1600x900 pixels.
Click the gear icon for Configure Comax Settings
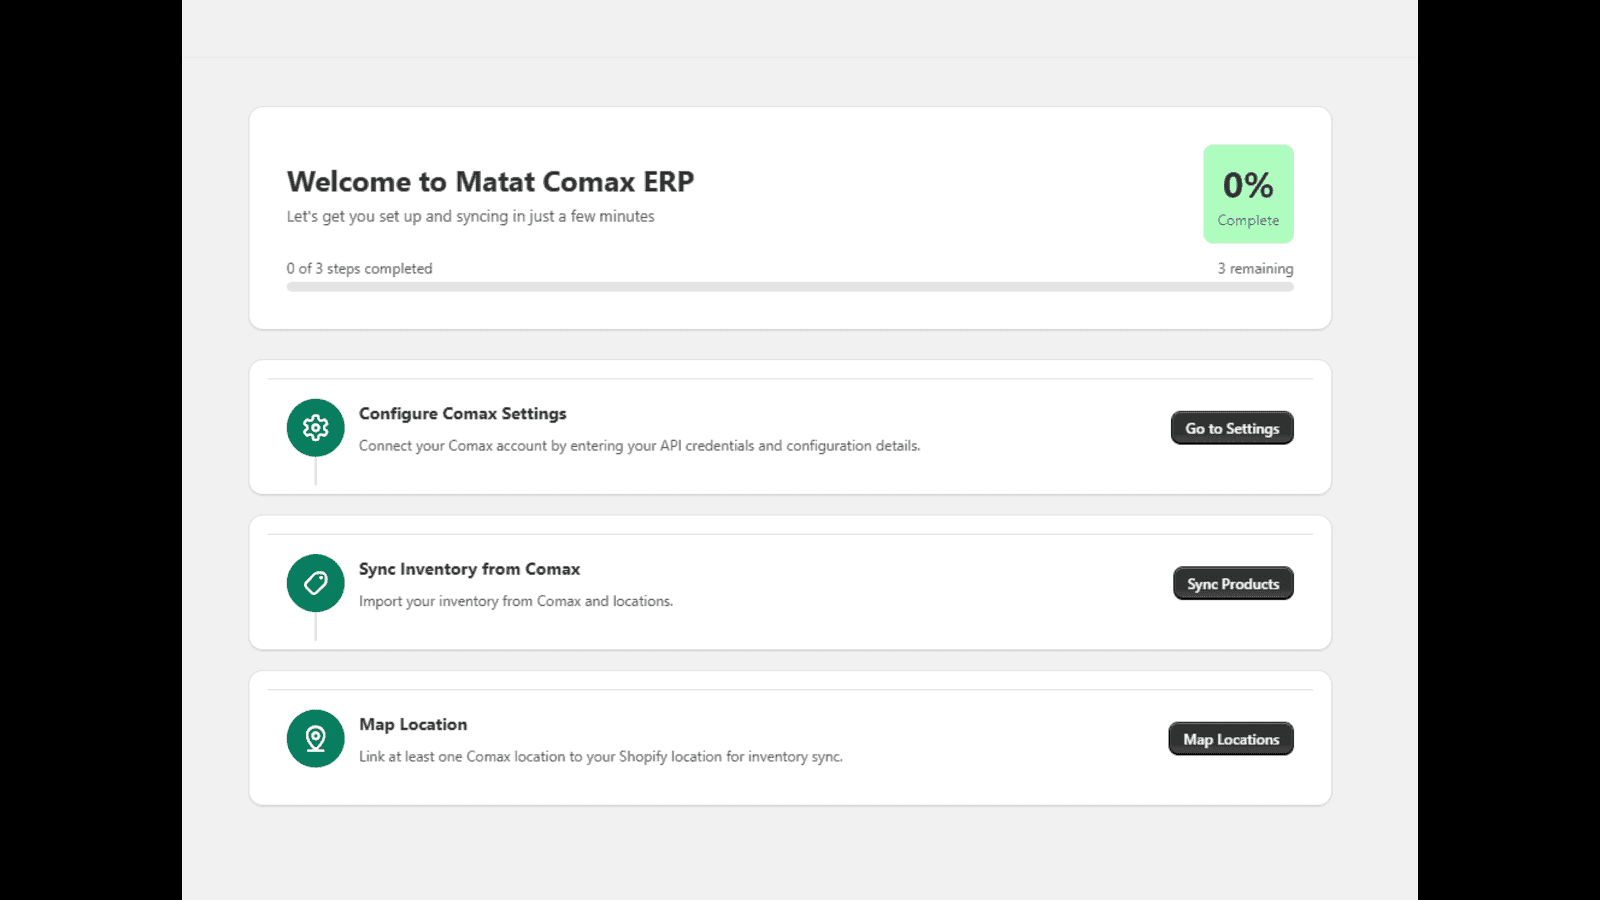pyautogui.click(x=315, y=428)
